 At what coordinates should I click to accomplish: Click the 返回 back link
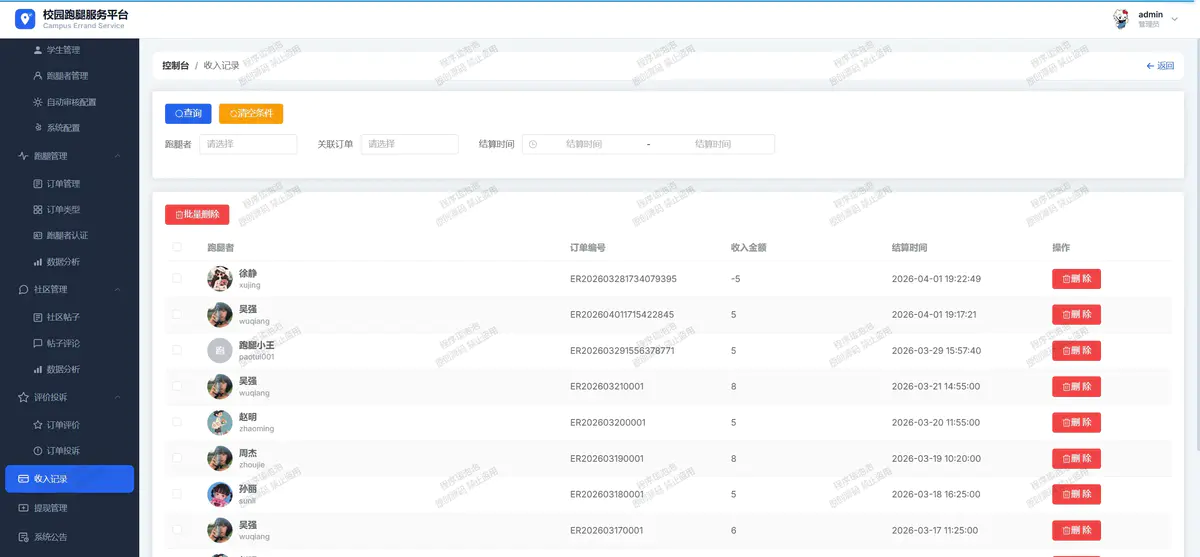tap(1160, 65)
